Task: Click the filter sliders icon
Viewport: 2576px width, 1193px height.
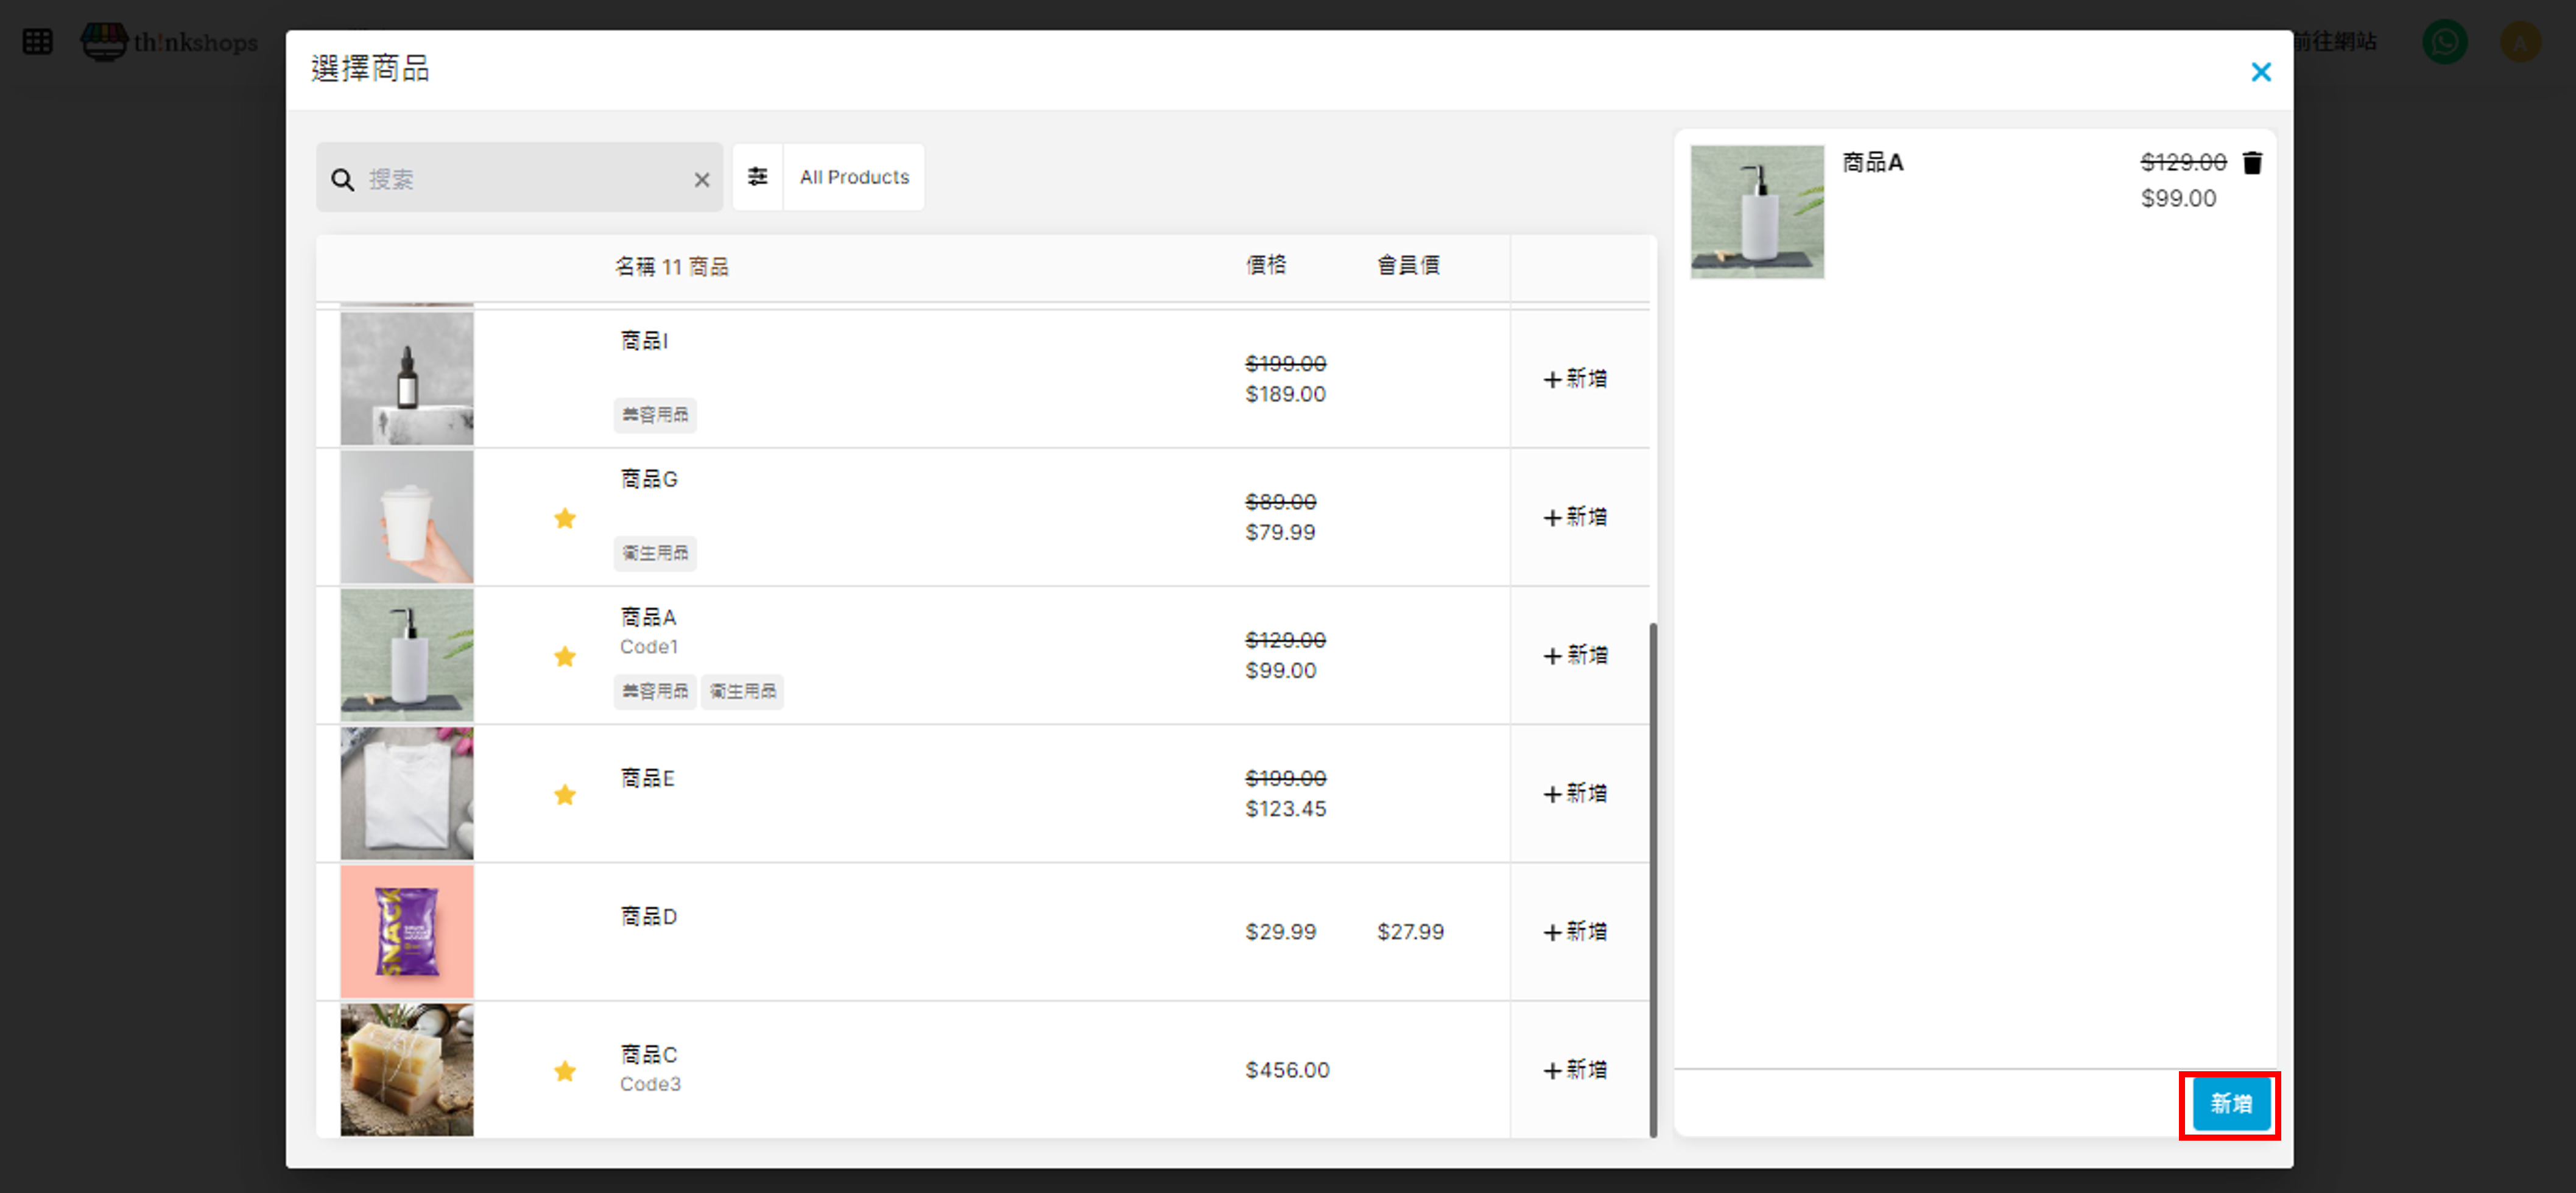Action: 757,177
